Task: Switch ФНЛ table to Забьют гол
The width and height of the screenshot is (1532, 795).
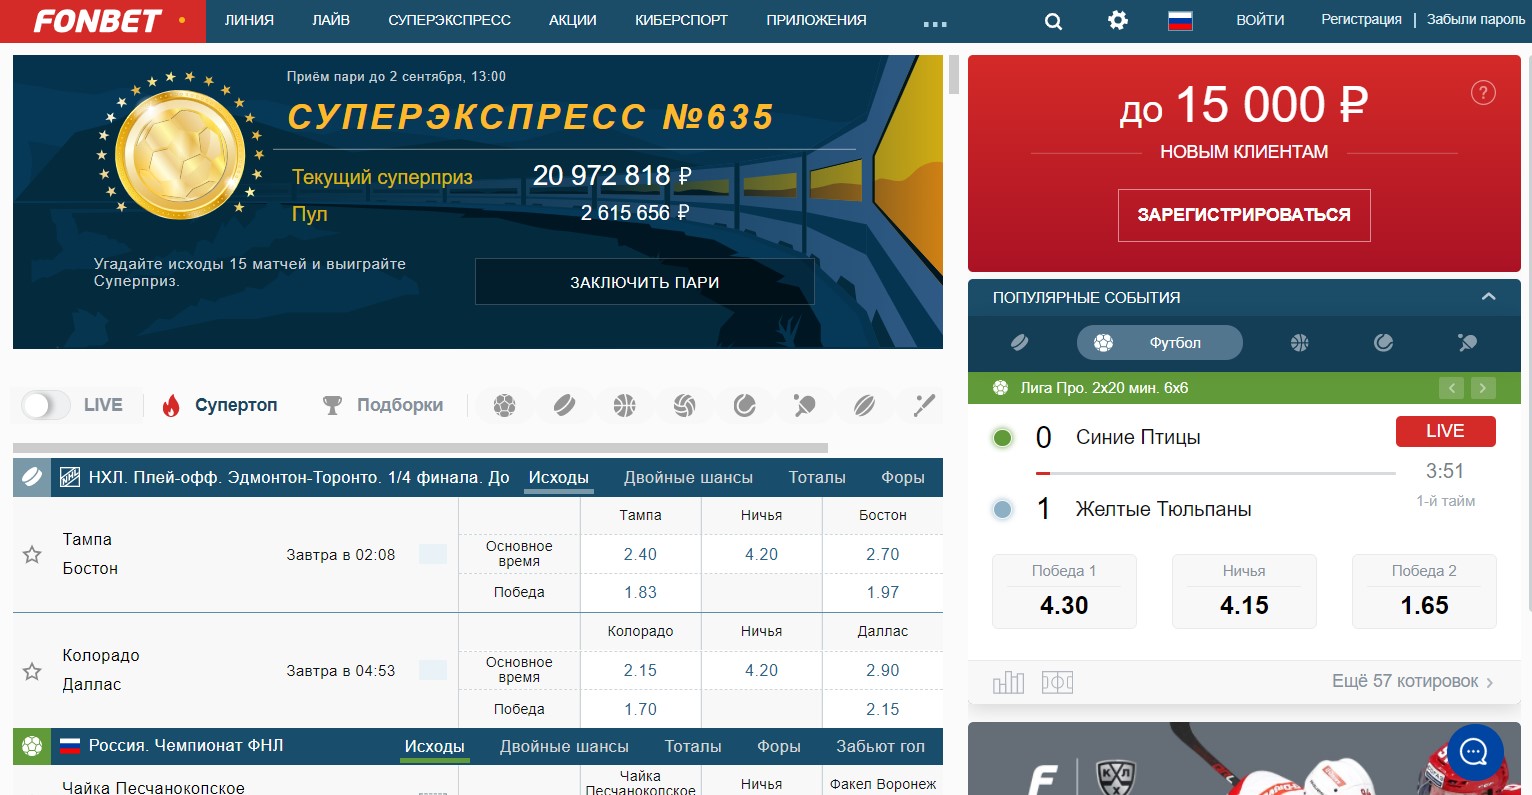Action: (x=880, y=747)
